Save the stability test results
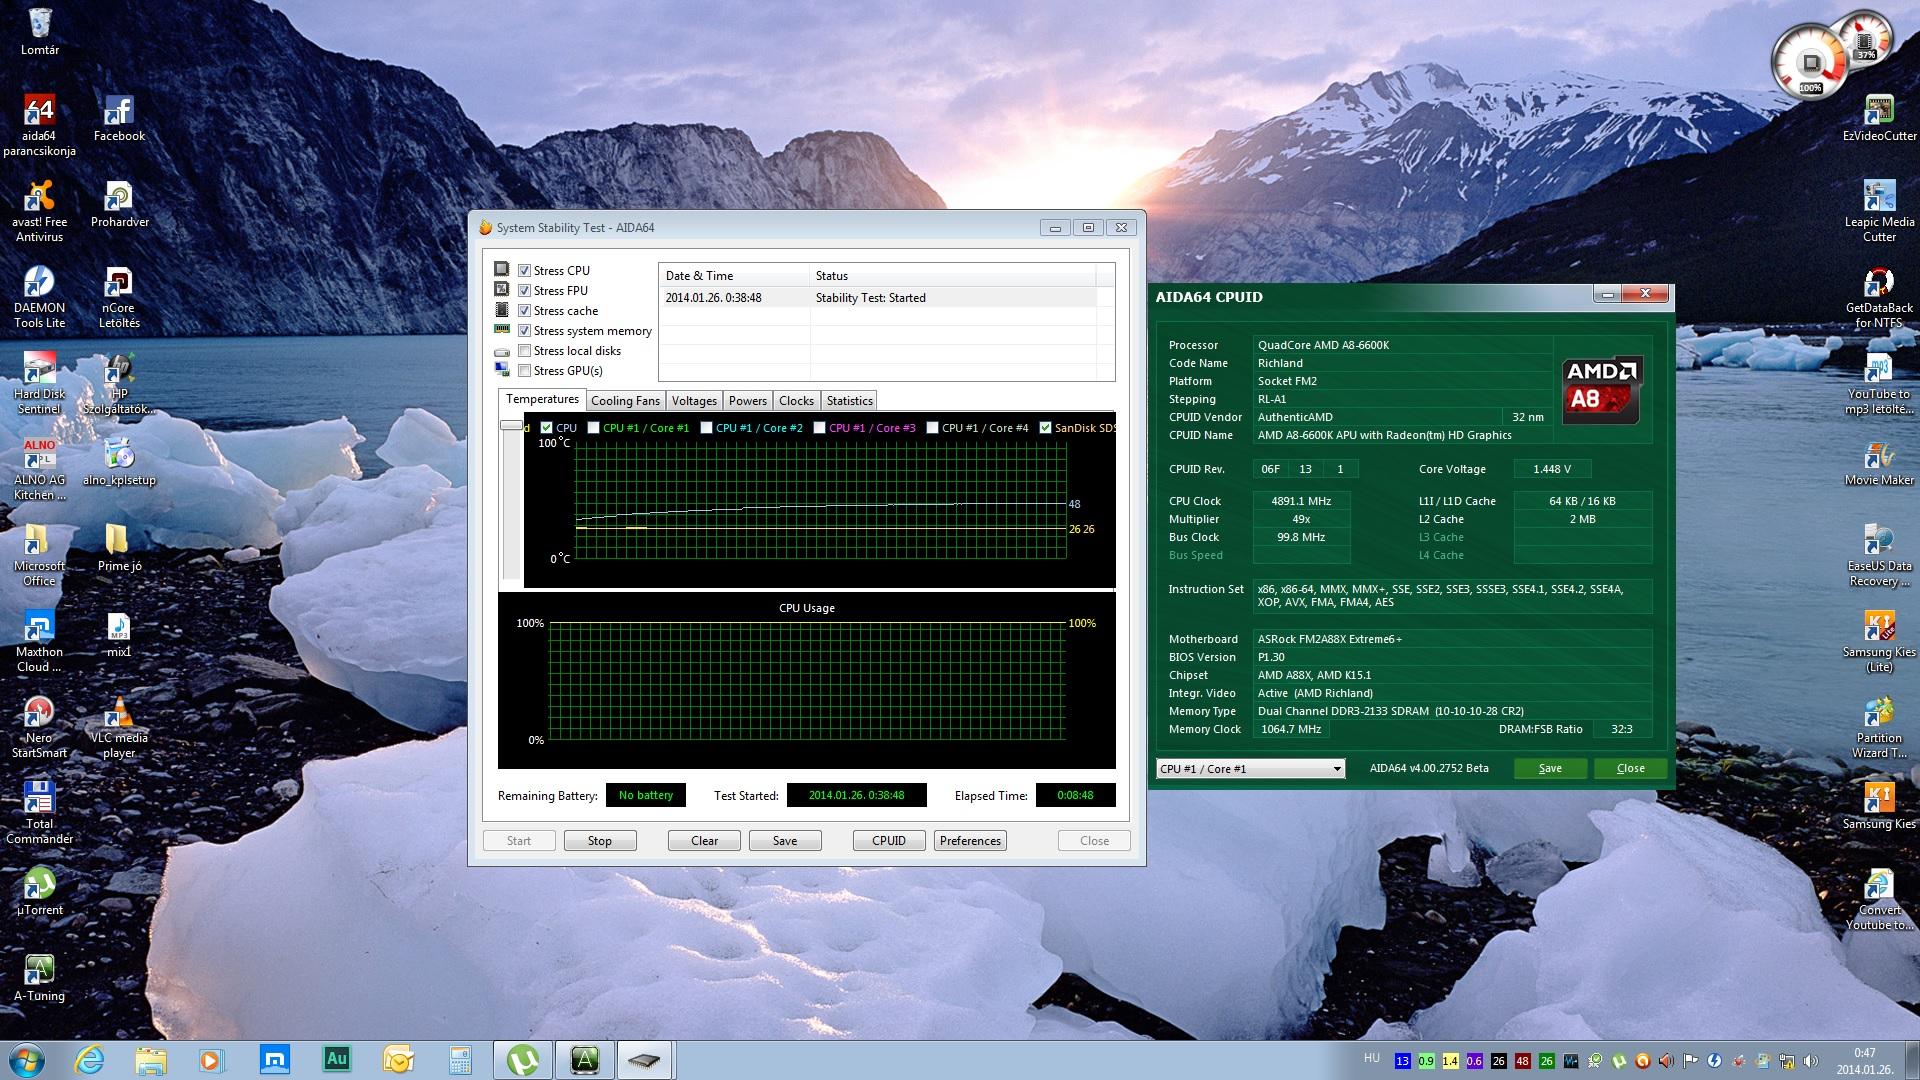Viewport: 1920px width, 1080px height. [x=785, y=841]
